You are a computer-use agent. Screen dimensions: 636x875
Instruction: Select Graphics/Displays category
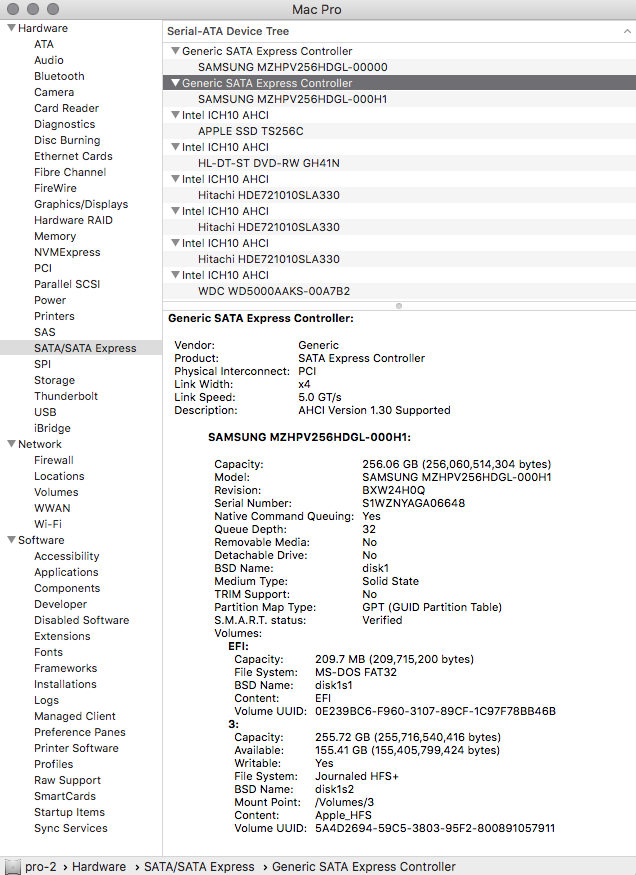click(x=81, y=204)
